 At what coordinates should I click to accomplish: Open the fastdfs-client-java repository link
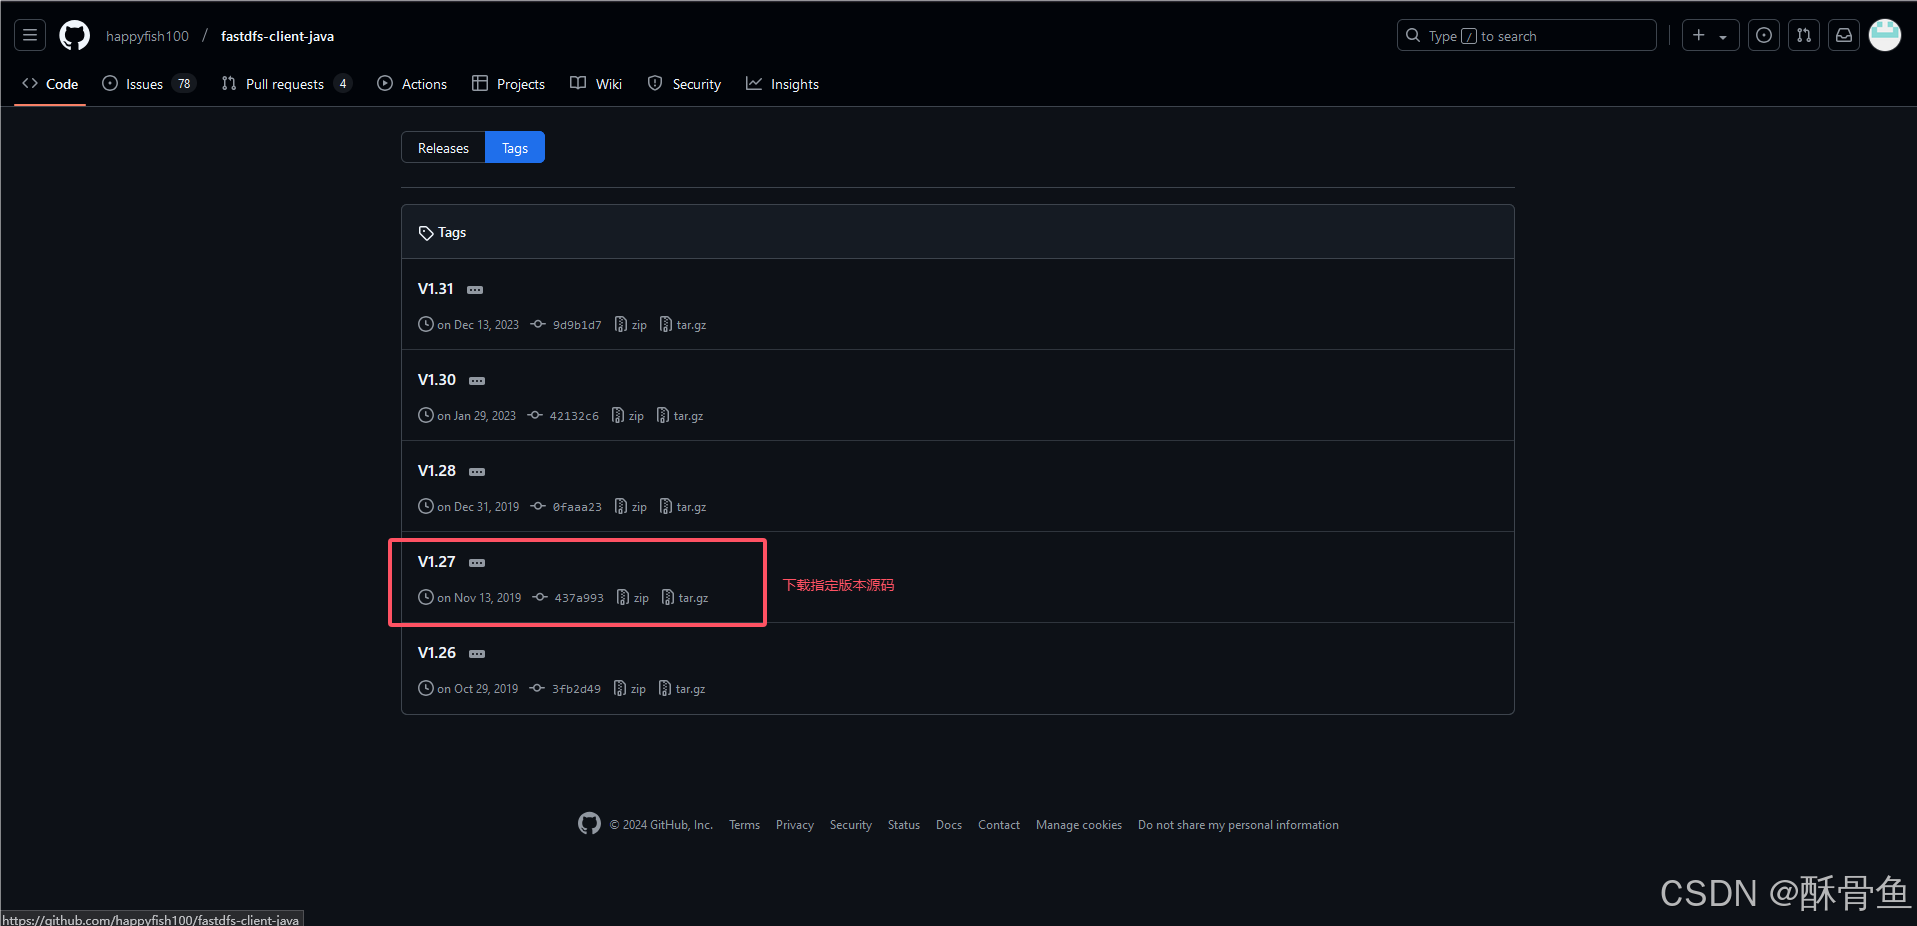click(x=277, y=36)
